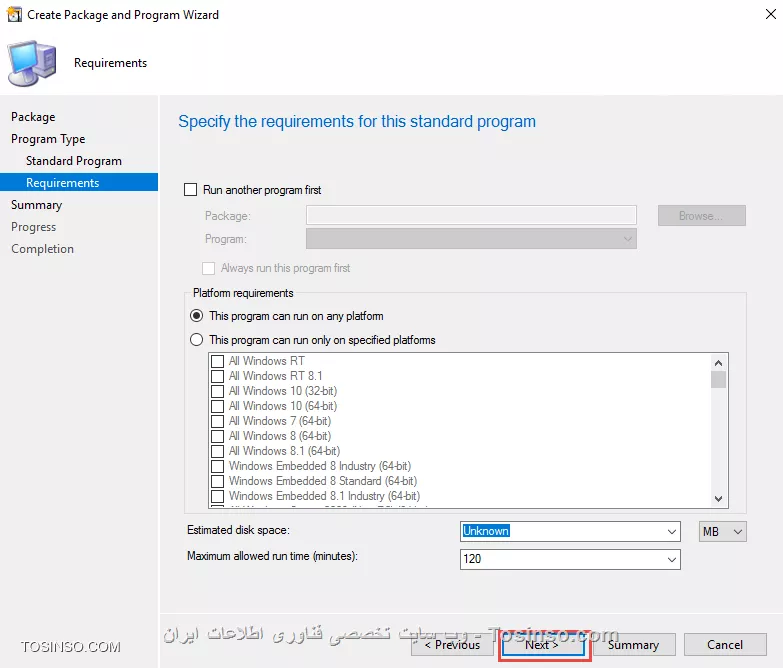Click the Previous button
The height and width of the screenshot is (668, 783).
tap(452, 645)
